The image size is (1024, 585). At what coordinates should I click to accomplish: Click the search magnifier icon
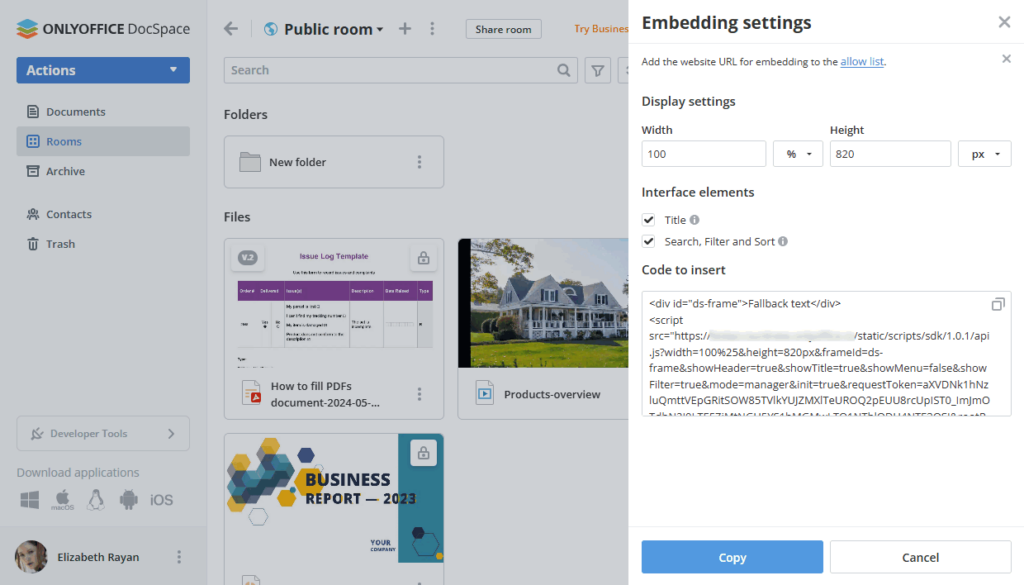point(564,70)
